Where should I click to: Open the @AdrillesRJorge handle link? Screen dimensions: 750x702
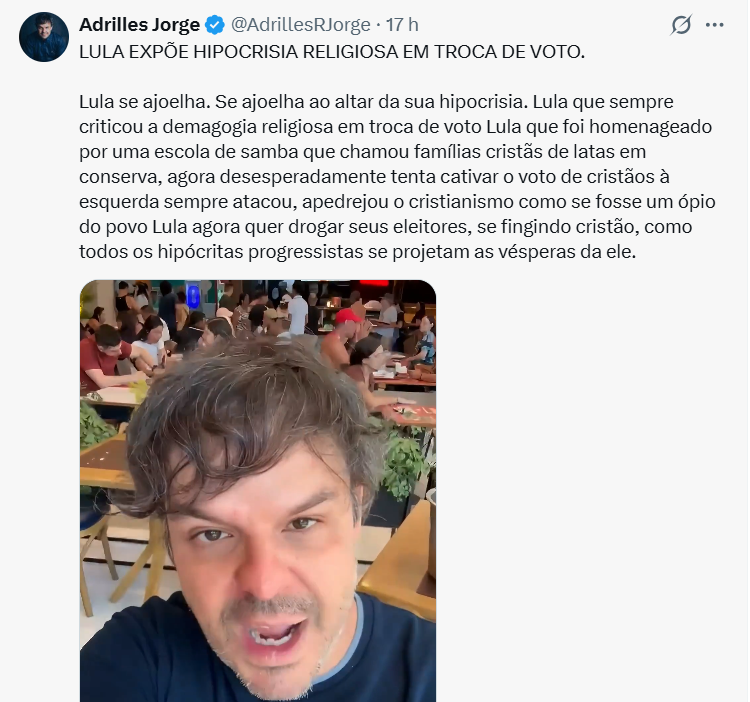(301, 25)
